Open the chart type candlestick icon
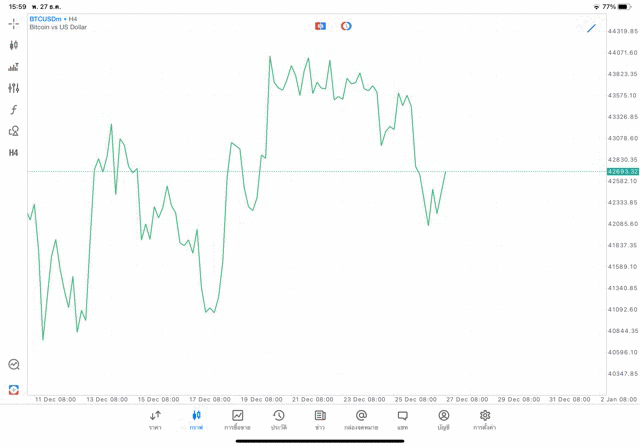Screen dimensions: 640x447 (14, 45)
